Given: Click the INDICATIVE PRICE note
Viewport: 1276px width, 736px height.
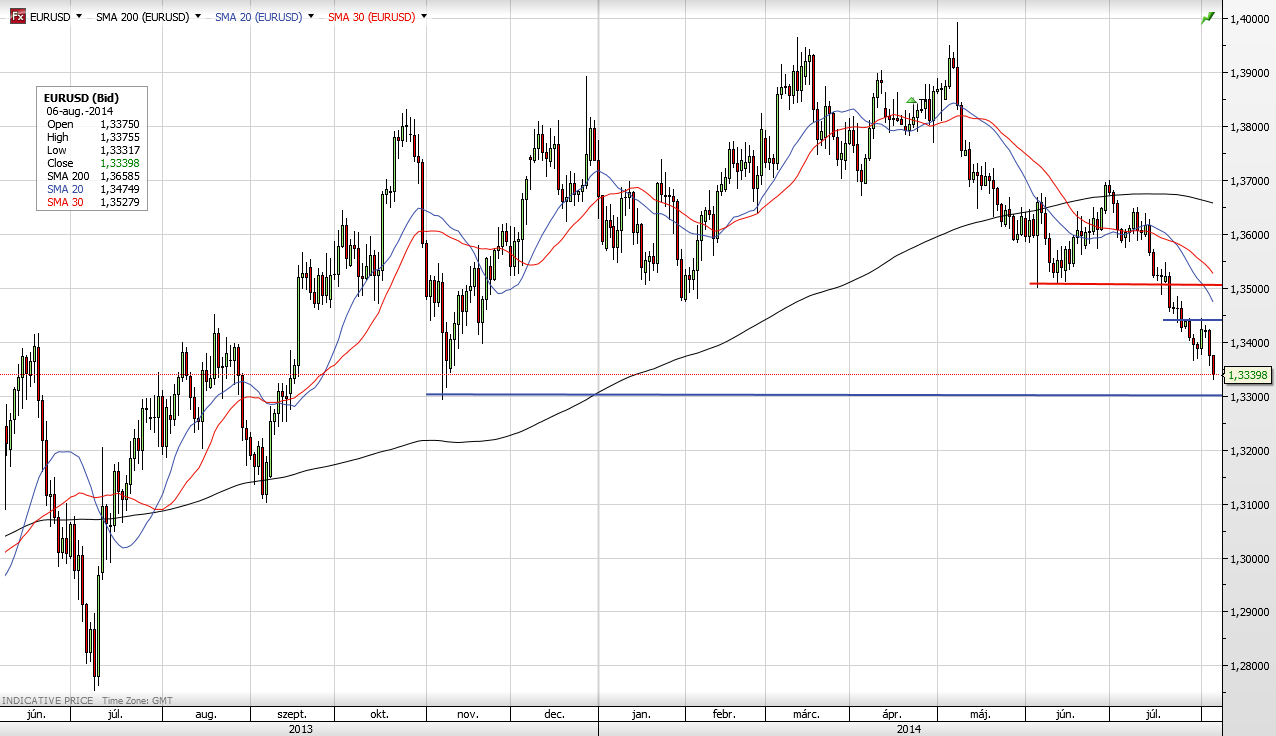Looking at the screenshot, I should [x=48, y=701].
